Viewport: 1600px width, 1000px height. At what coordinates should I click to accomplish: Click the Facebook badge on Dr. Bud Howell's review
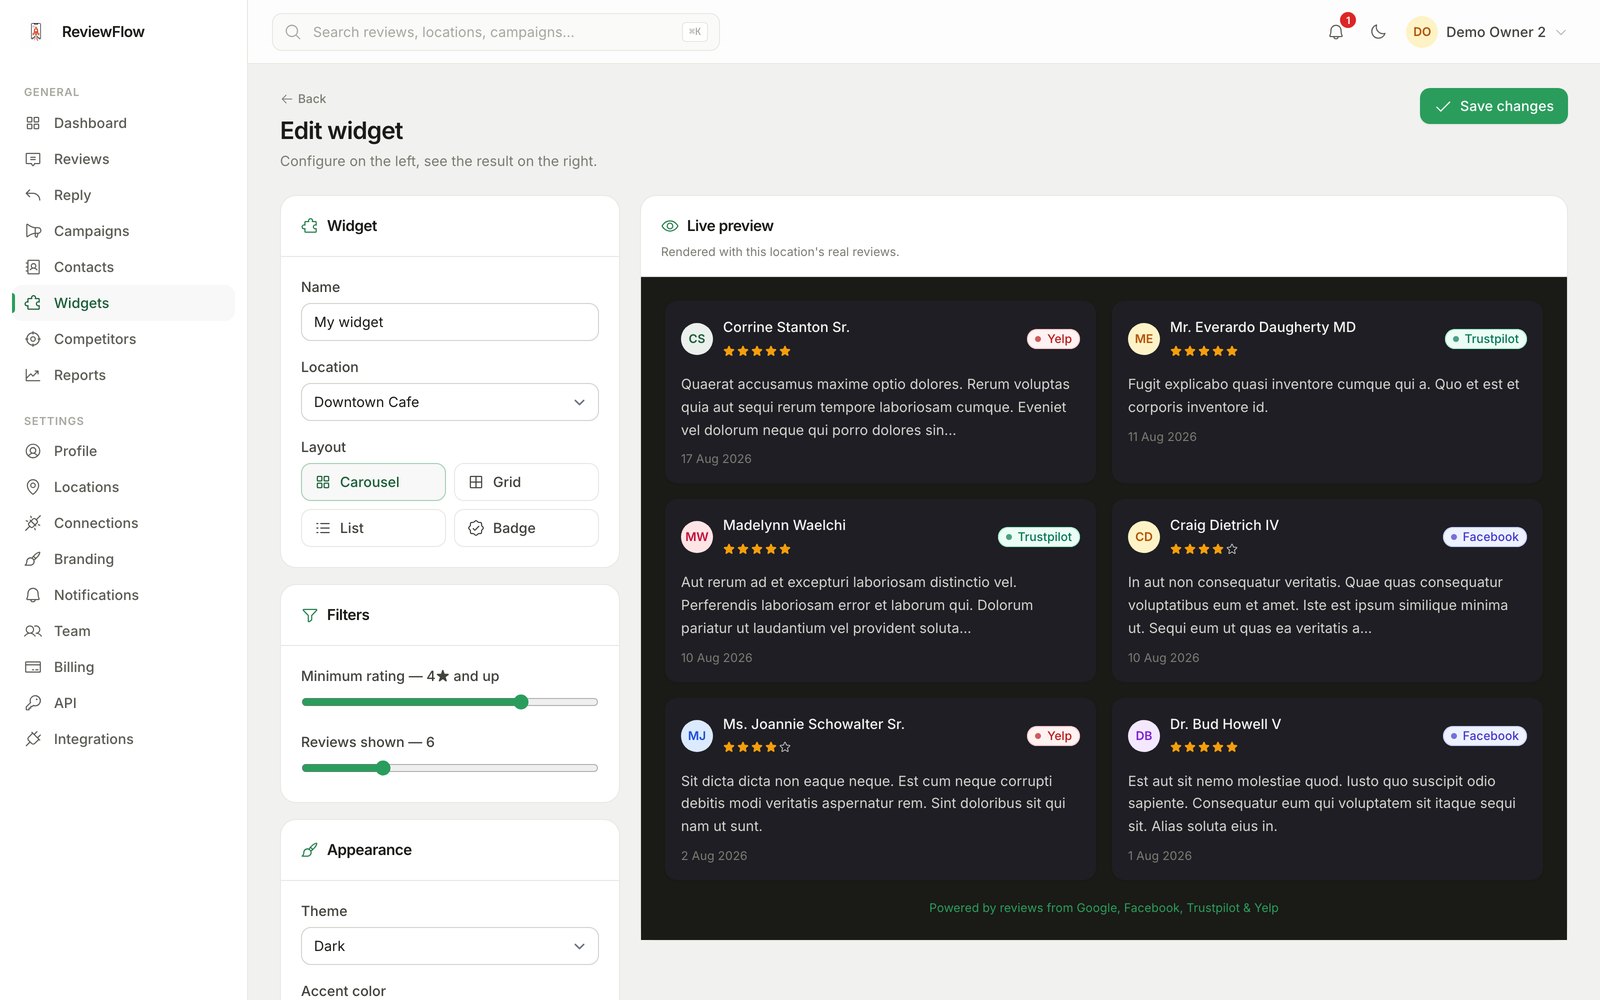[x=1484, y=736]
